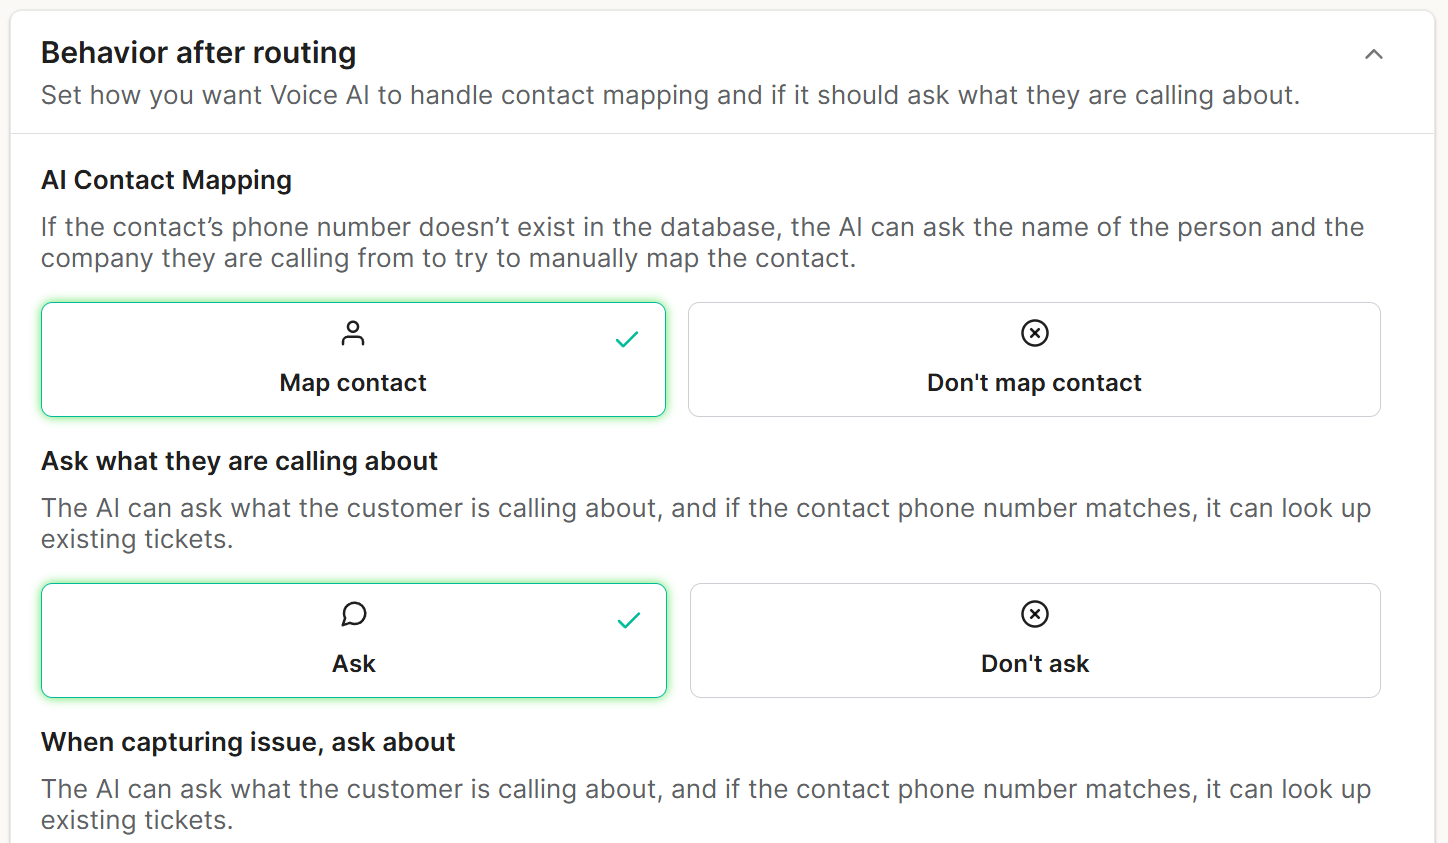Click the green checkmark on the Ask card
The height and width of the screenshot is (843, 1448).
(629, 621)
